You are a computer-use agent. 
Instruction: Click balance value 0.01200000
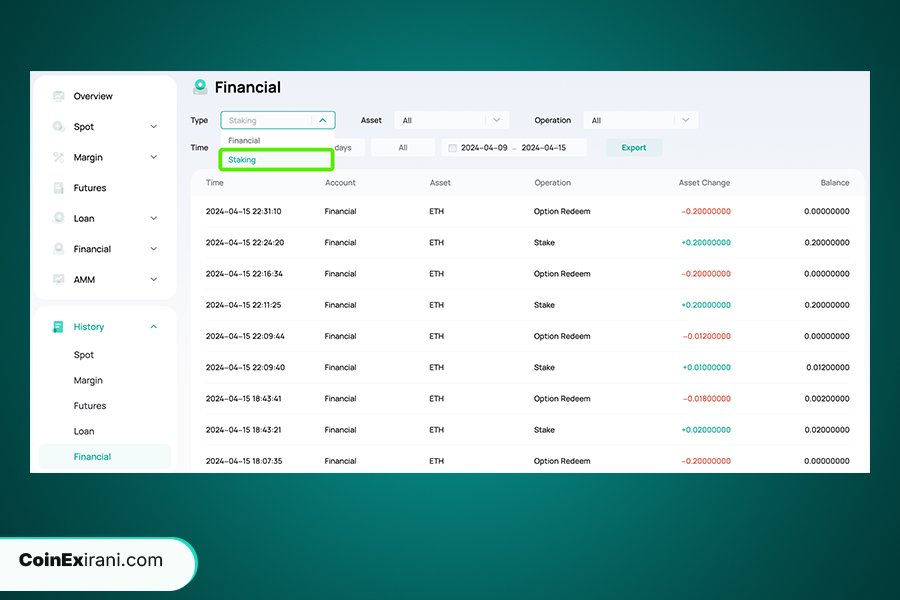828,367
